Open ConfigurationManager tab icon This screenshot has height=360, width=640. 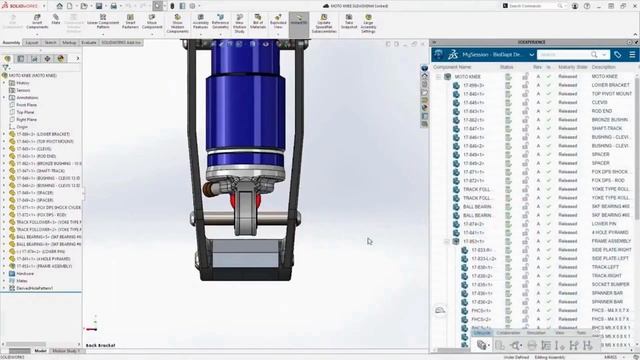pyautogui.click(x=34, y=59)
